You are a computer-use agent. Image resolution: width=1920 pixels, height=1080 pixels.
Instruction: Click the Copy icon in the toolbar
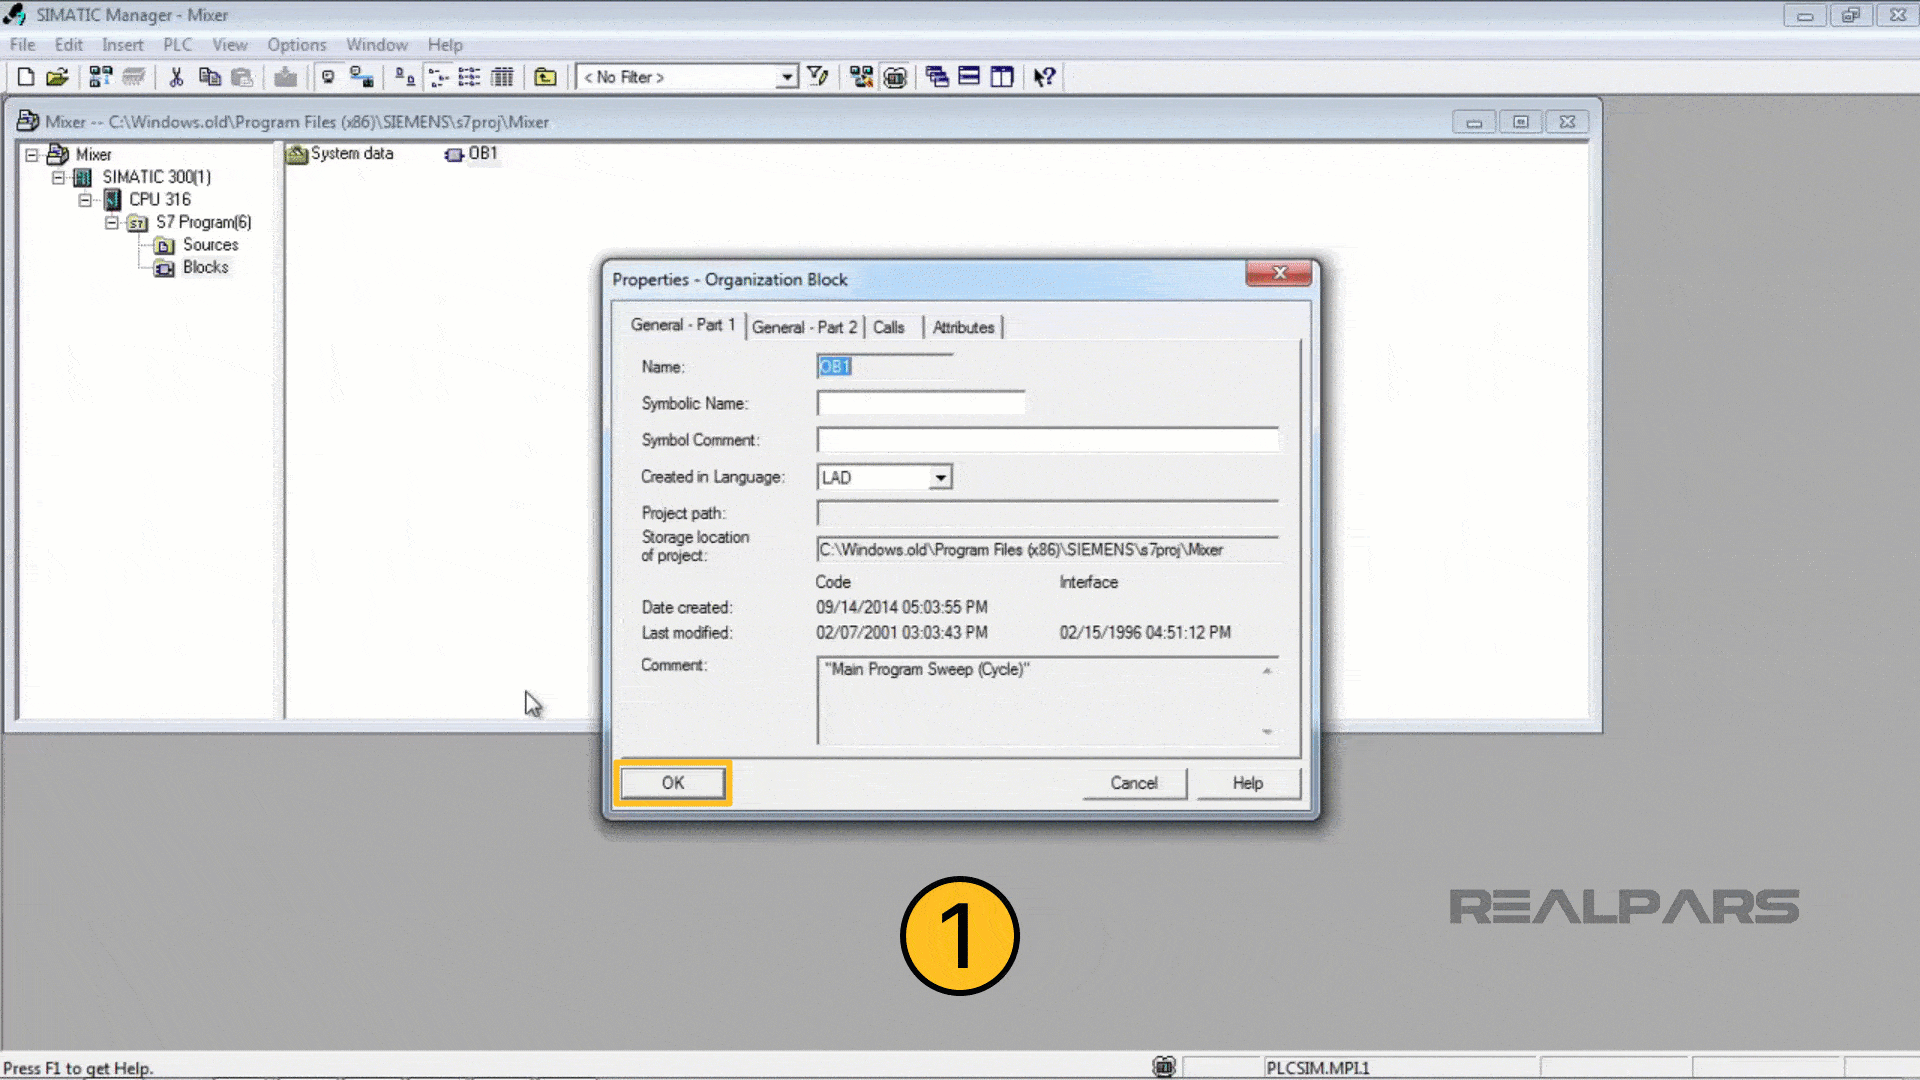click(x=210, y=77)
